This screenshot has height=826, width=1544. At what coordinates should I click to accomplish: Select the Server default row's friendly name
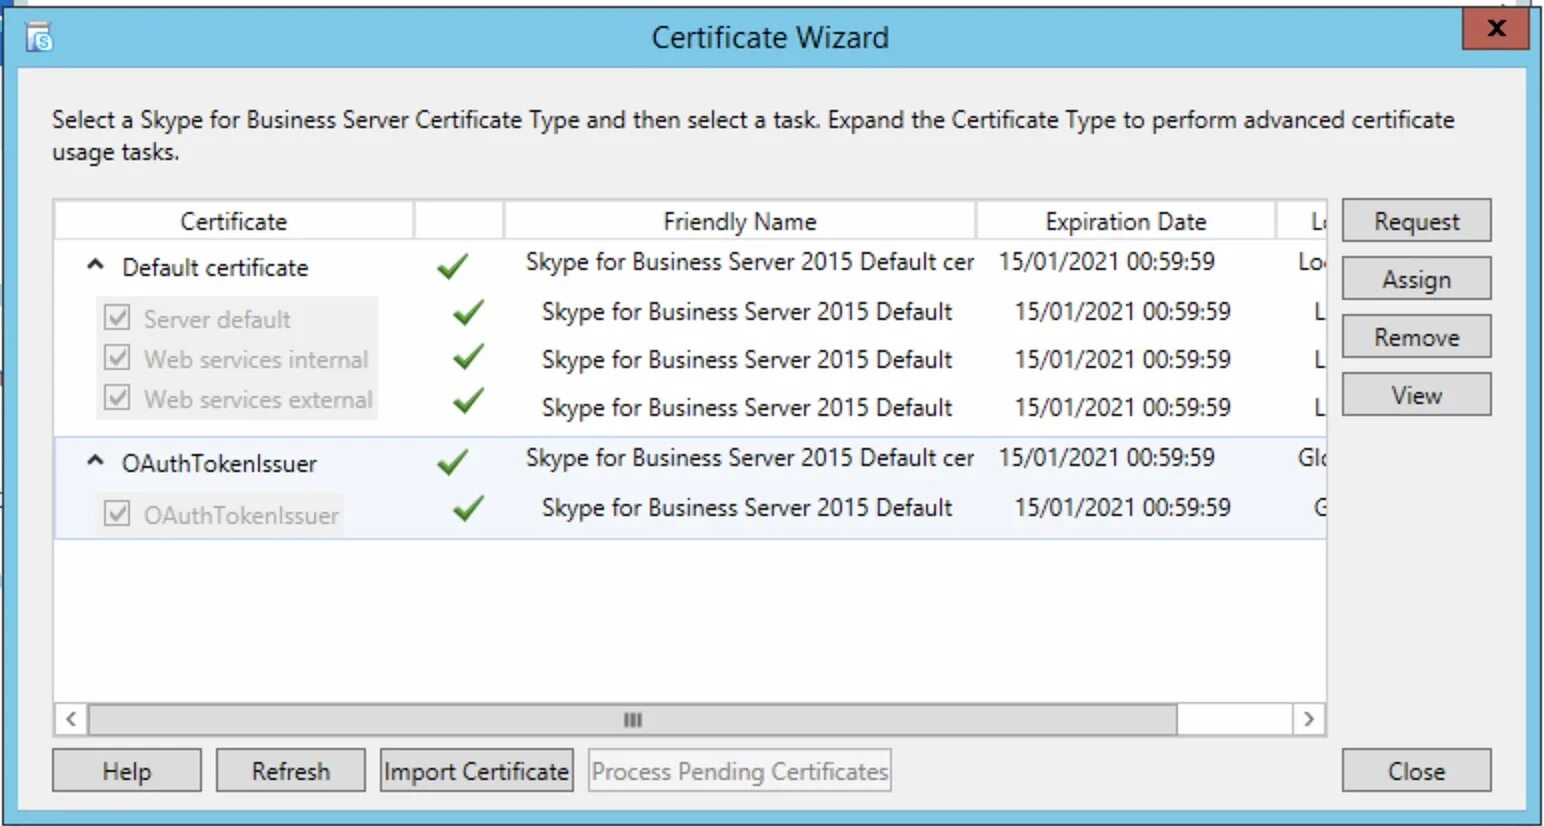click(747, 311)
